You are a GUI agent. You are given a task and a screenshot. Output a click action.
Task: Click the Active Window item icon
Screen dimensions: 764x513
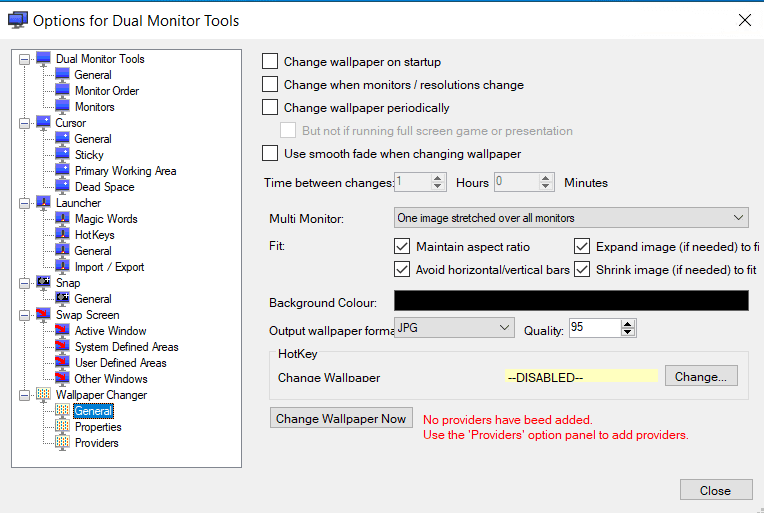[63, 331]
